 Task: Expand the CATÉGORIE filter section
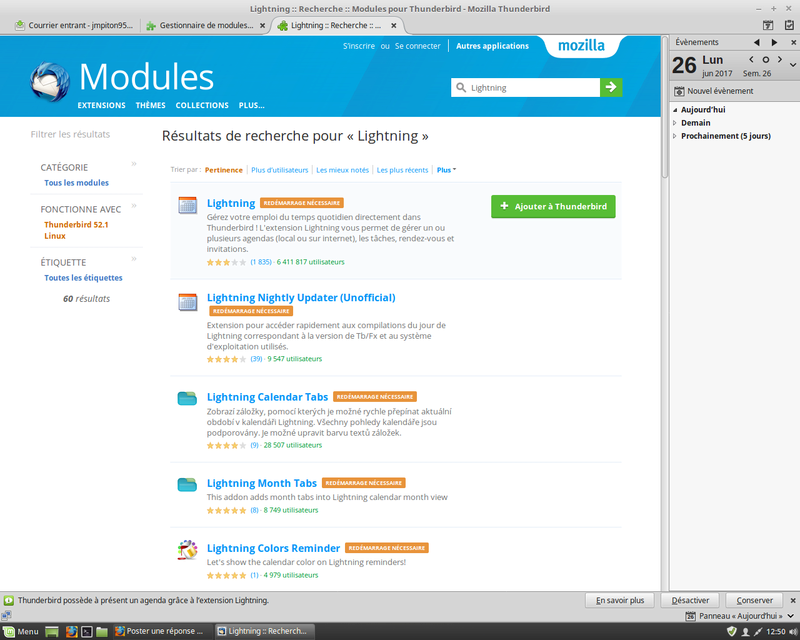pos(134,164)
